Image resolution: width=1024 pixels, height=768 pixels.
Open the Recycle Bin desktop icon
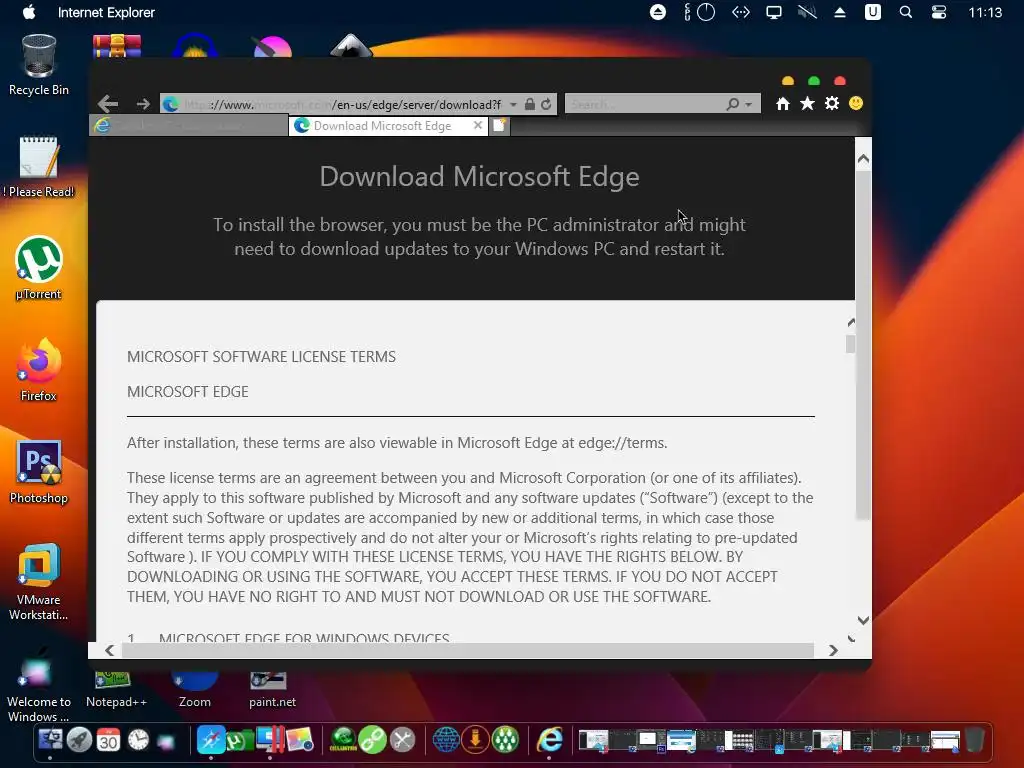point(39,65)
